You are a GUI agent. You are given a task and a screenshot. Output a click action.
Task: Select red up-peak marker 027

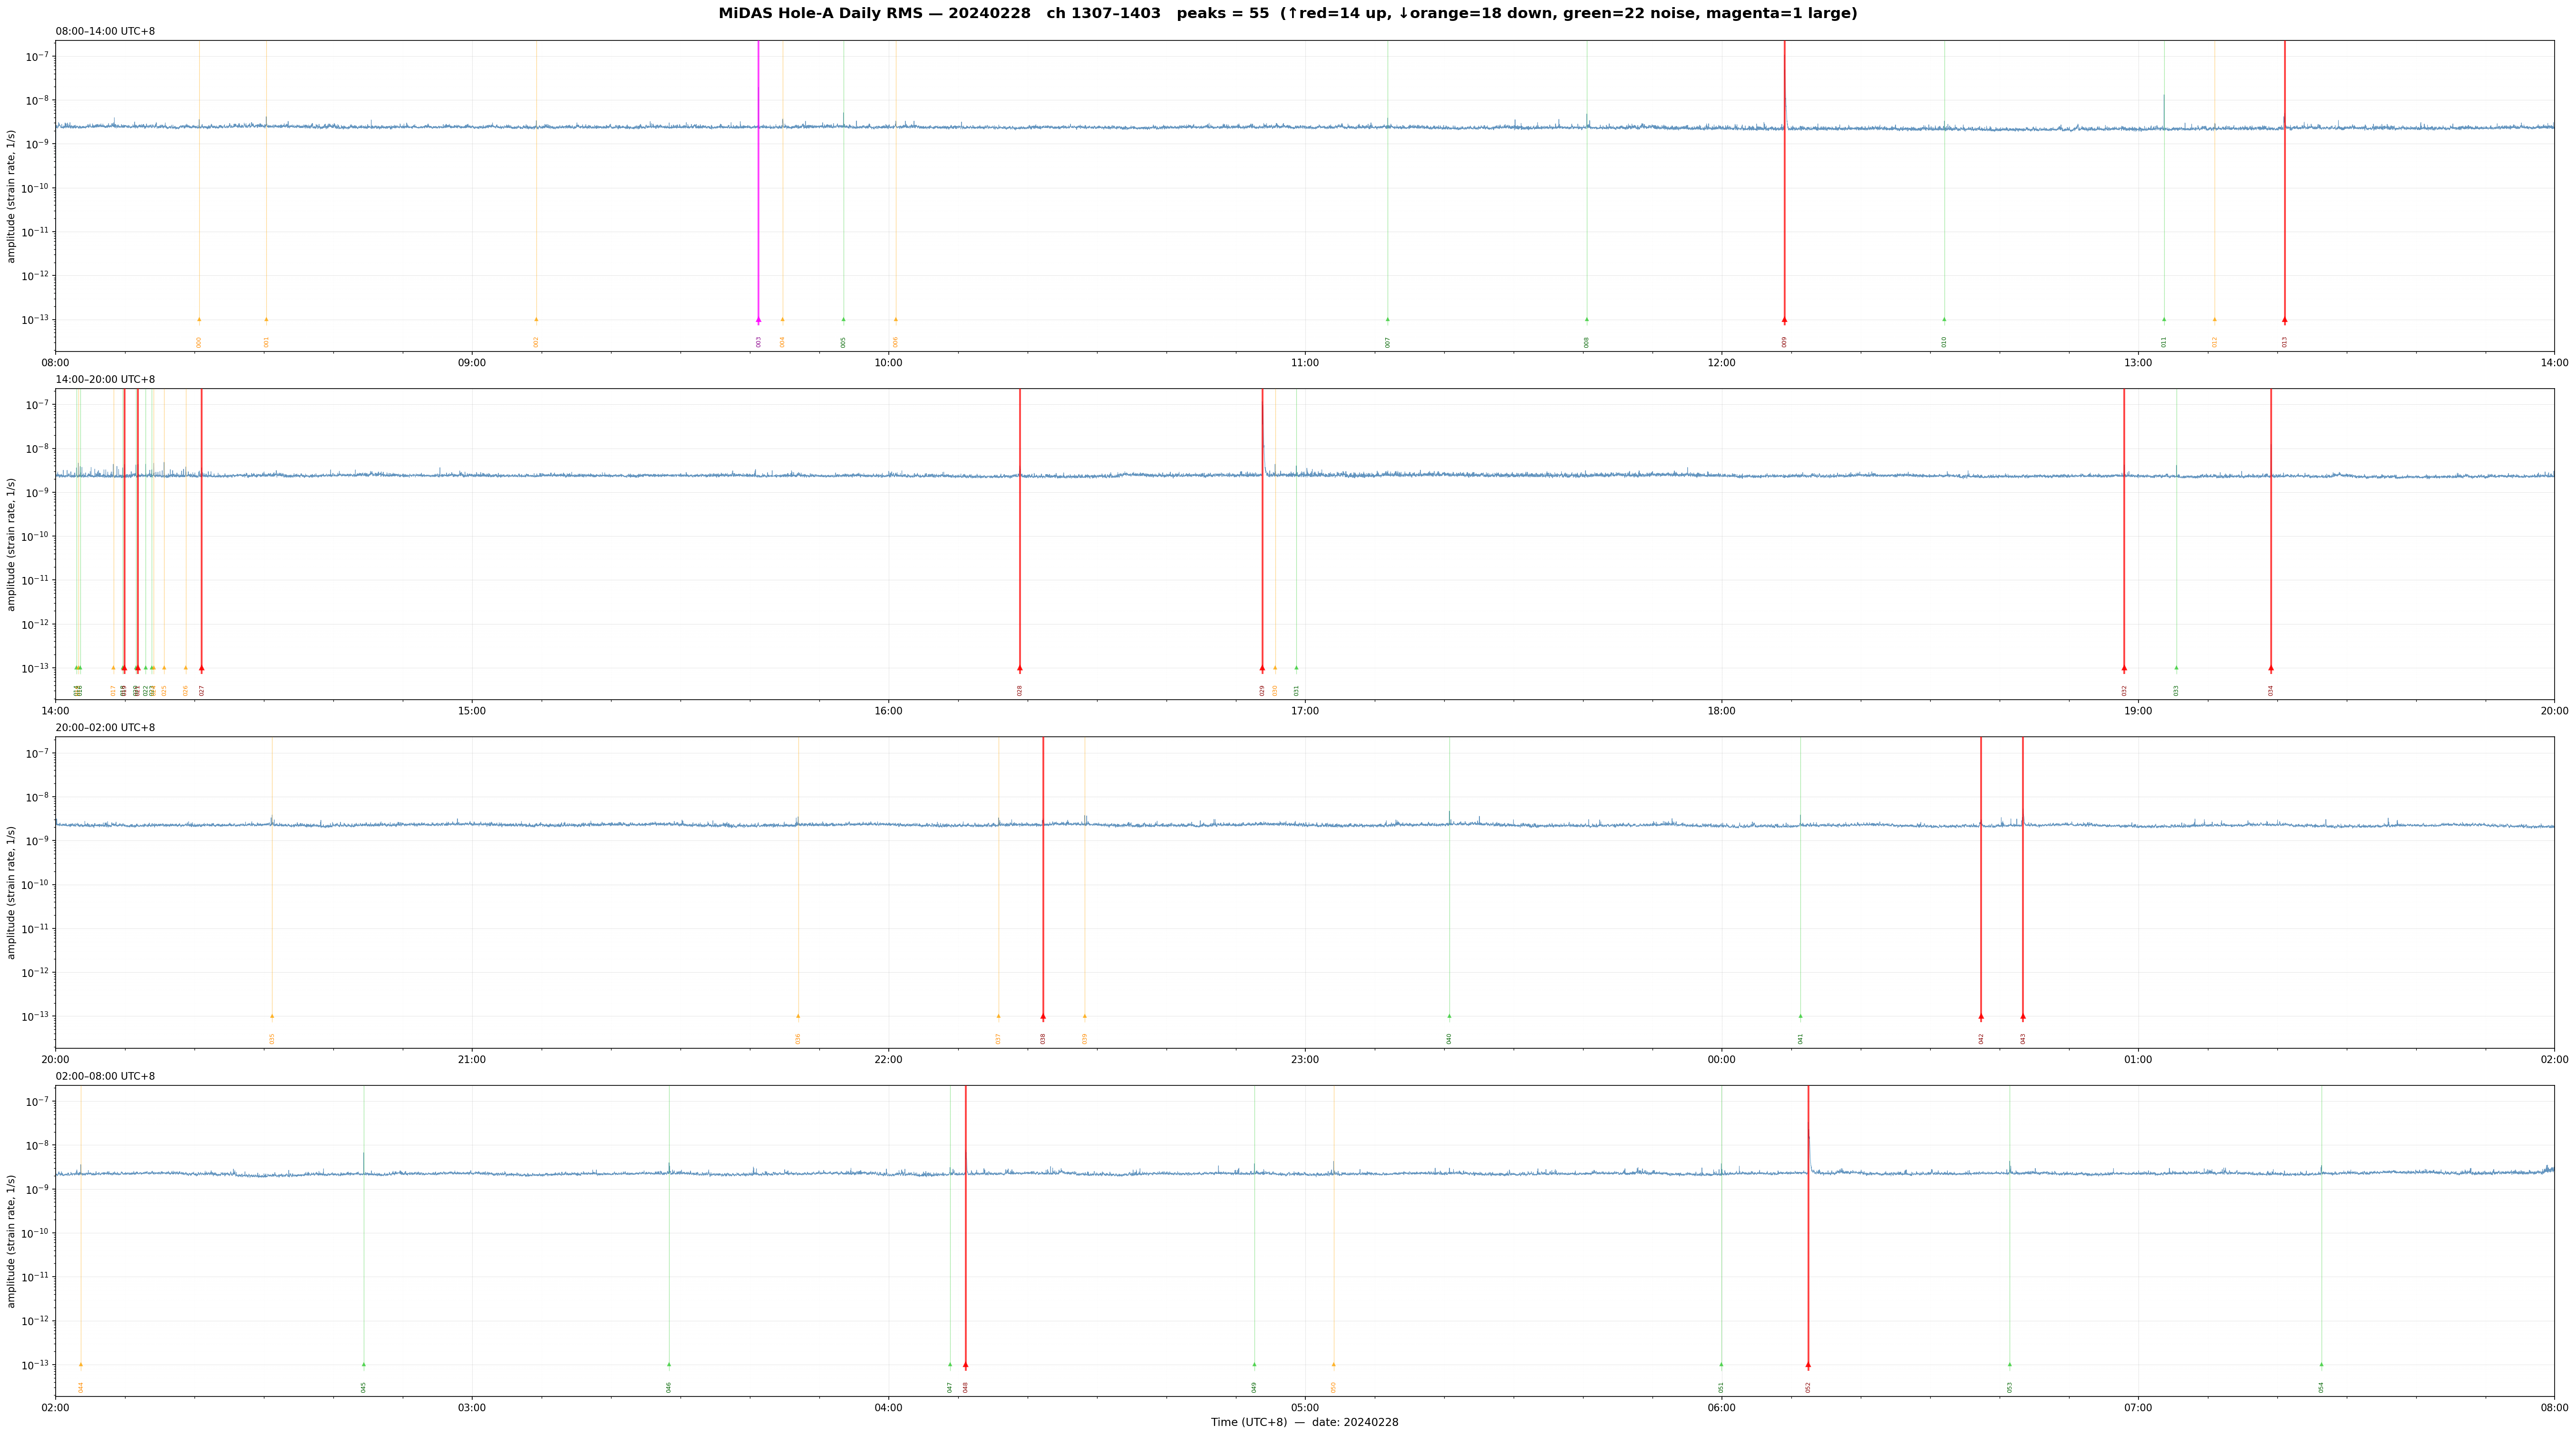coord(201,668)
